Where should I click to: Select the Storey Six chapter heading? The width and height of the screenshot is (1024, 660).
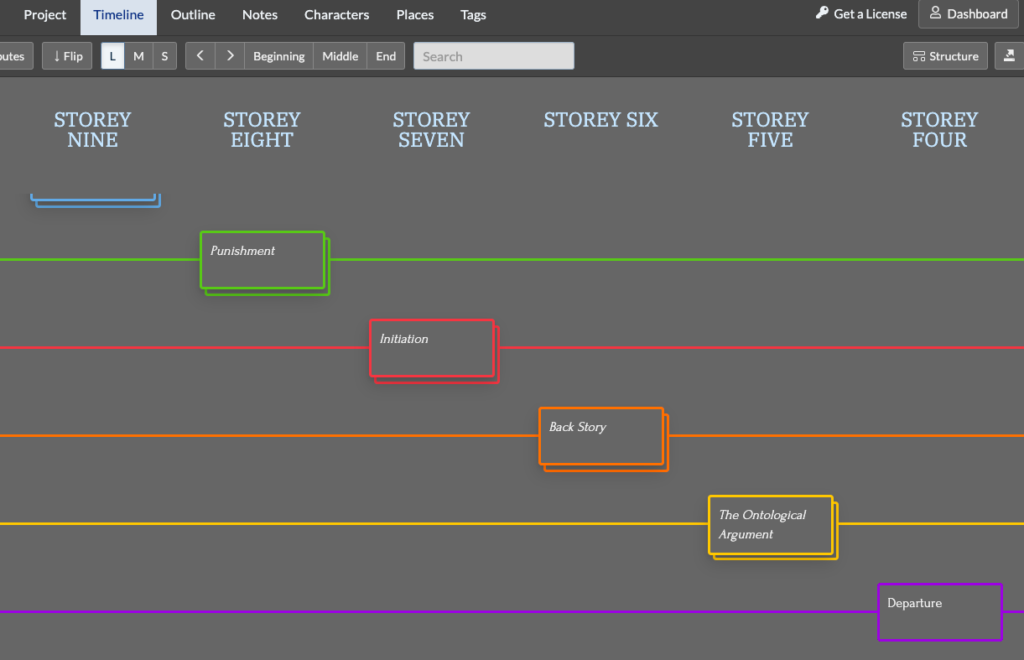(601, 119)
